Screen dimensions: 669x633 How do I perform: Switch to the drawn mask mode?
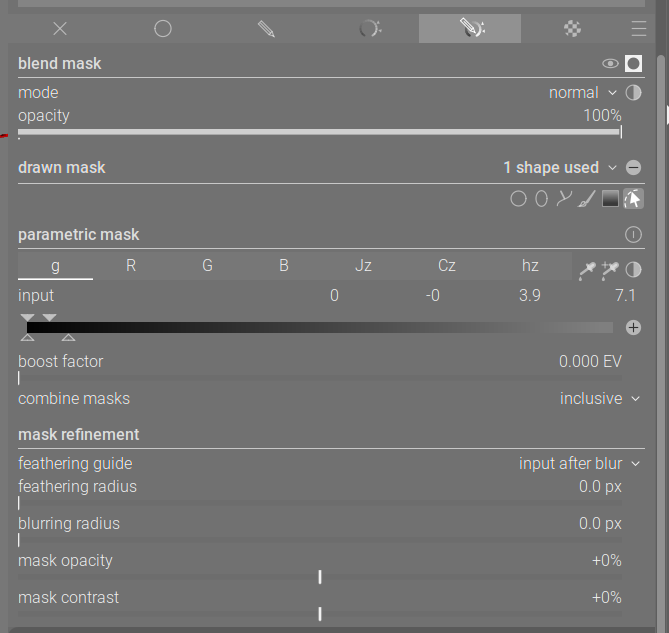(x=266, y=29)
